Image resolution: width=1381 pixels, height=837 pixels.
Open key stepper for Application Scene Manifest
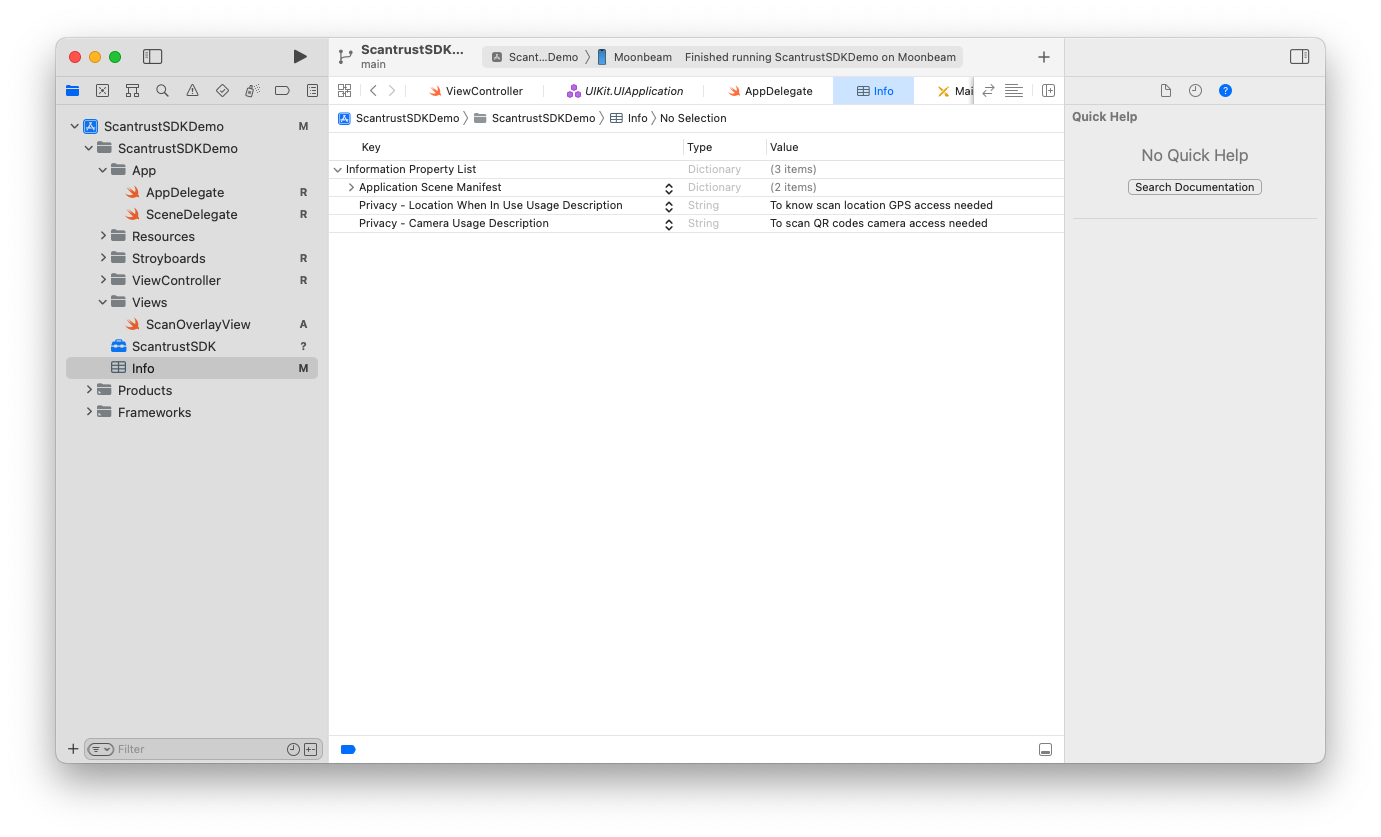[669, 188]
